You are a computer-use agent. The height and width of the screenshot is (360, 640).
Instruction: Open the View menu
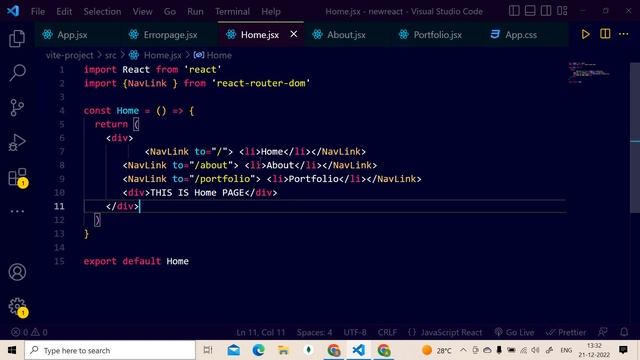142,11
